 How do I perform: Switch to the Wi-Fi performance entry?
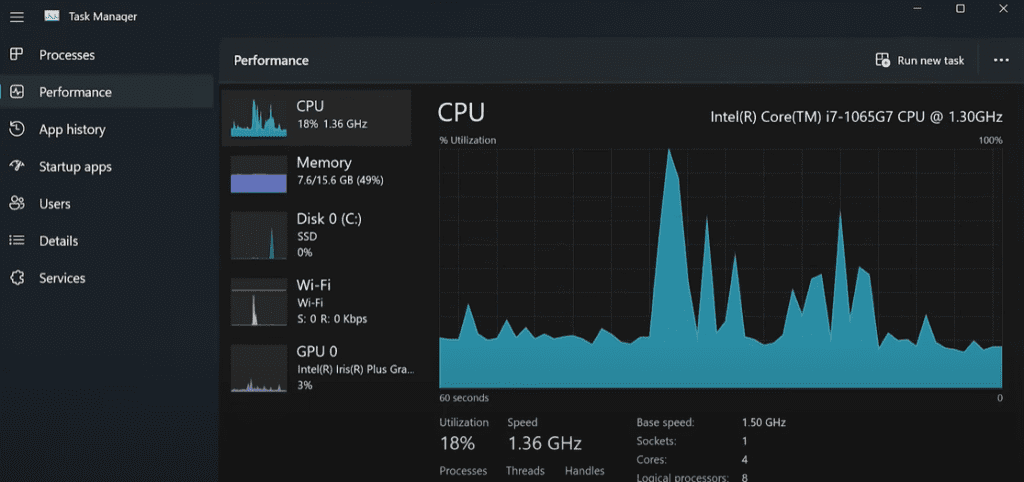(320, 302)
